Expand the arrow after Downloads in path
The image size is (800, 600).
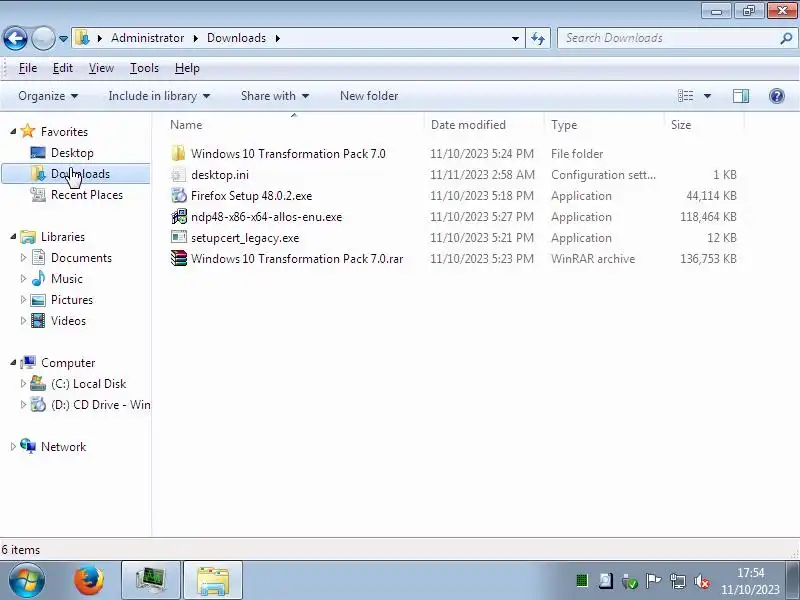(x=278, y=38)
